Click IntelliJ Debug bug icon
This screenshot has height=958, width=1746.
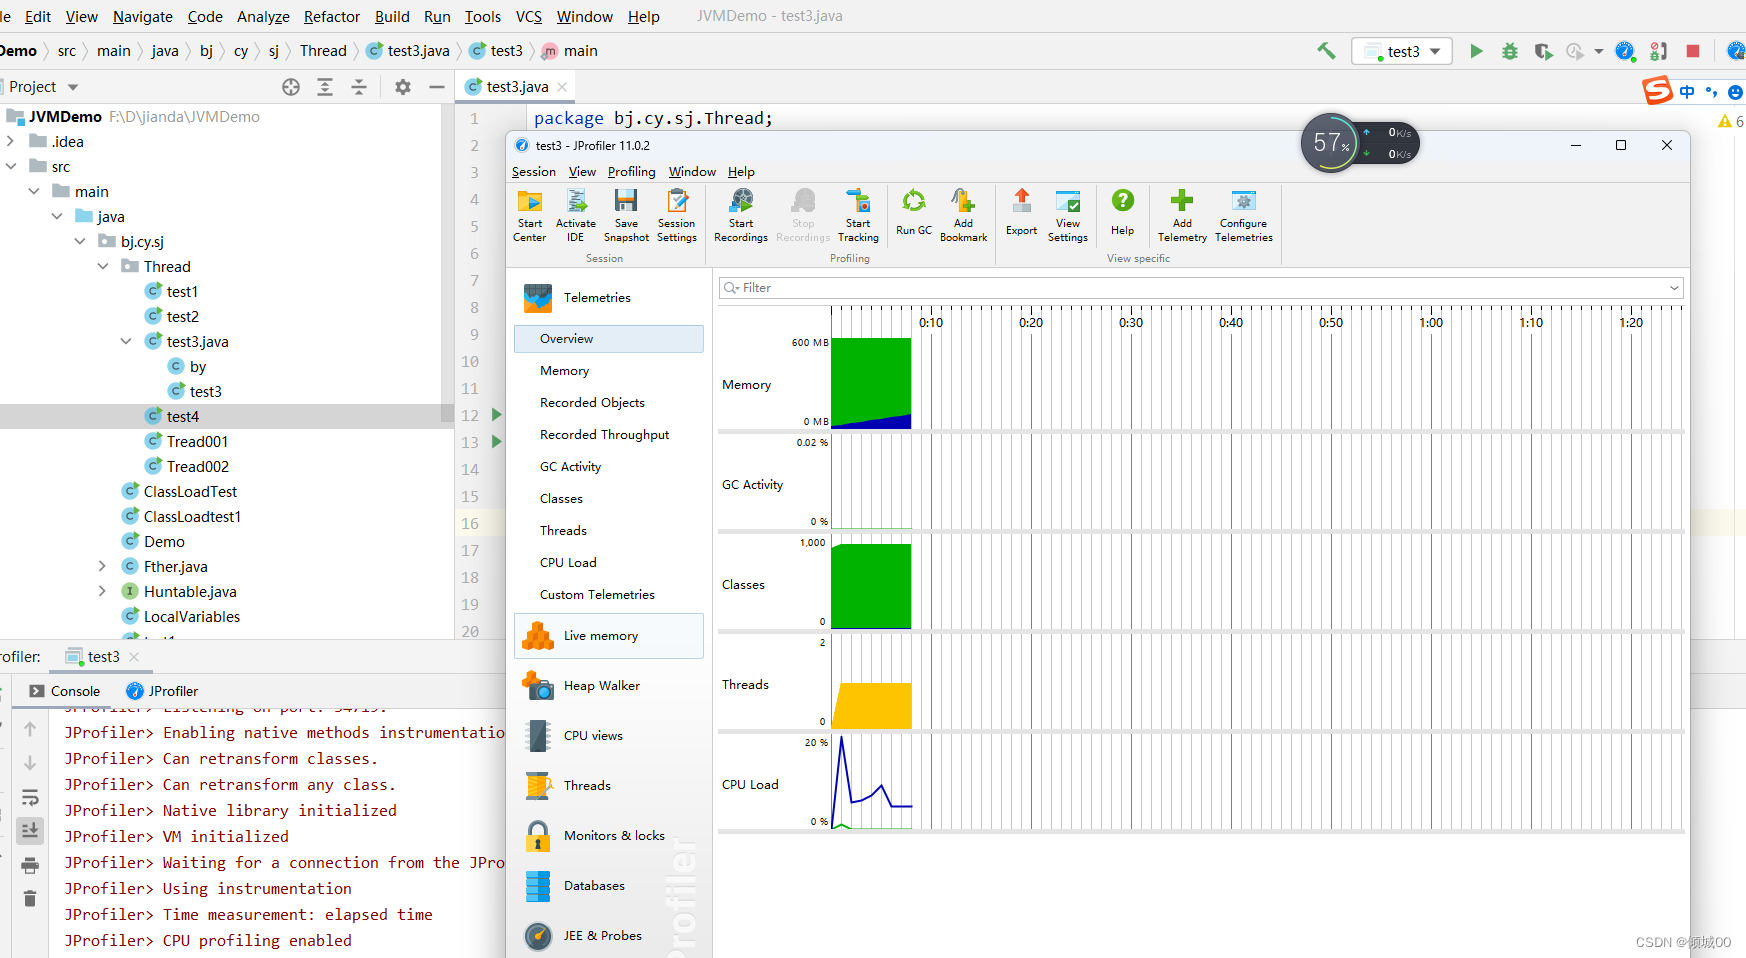coord(1510,51)
